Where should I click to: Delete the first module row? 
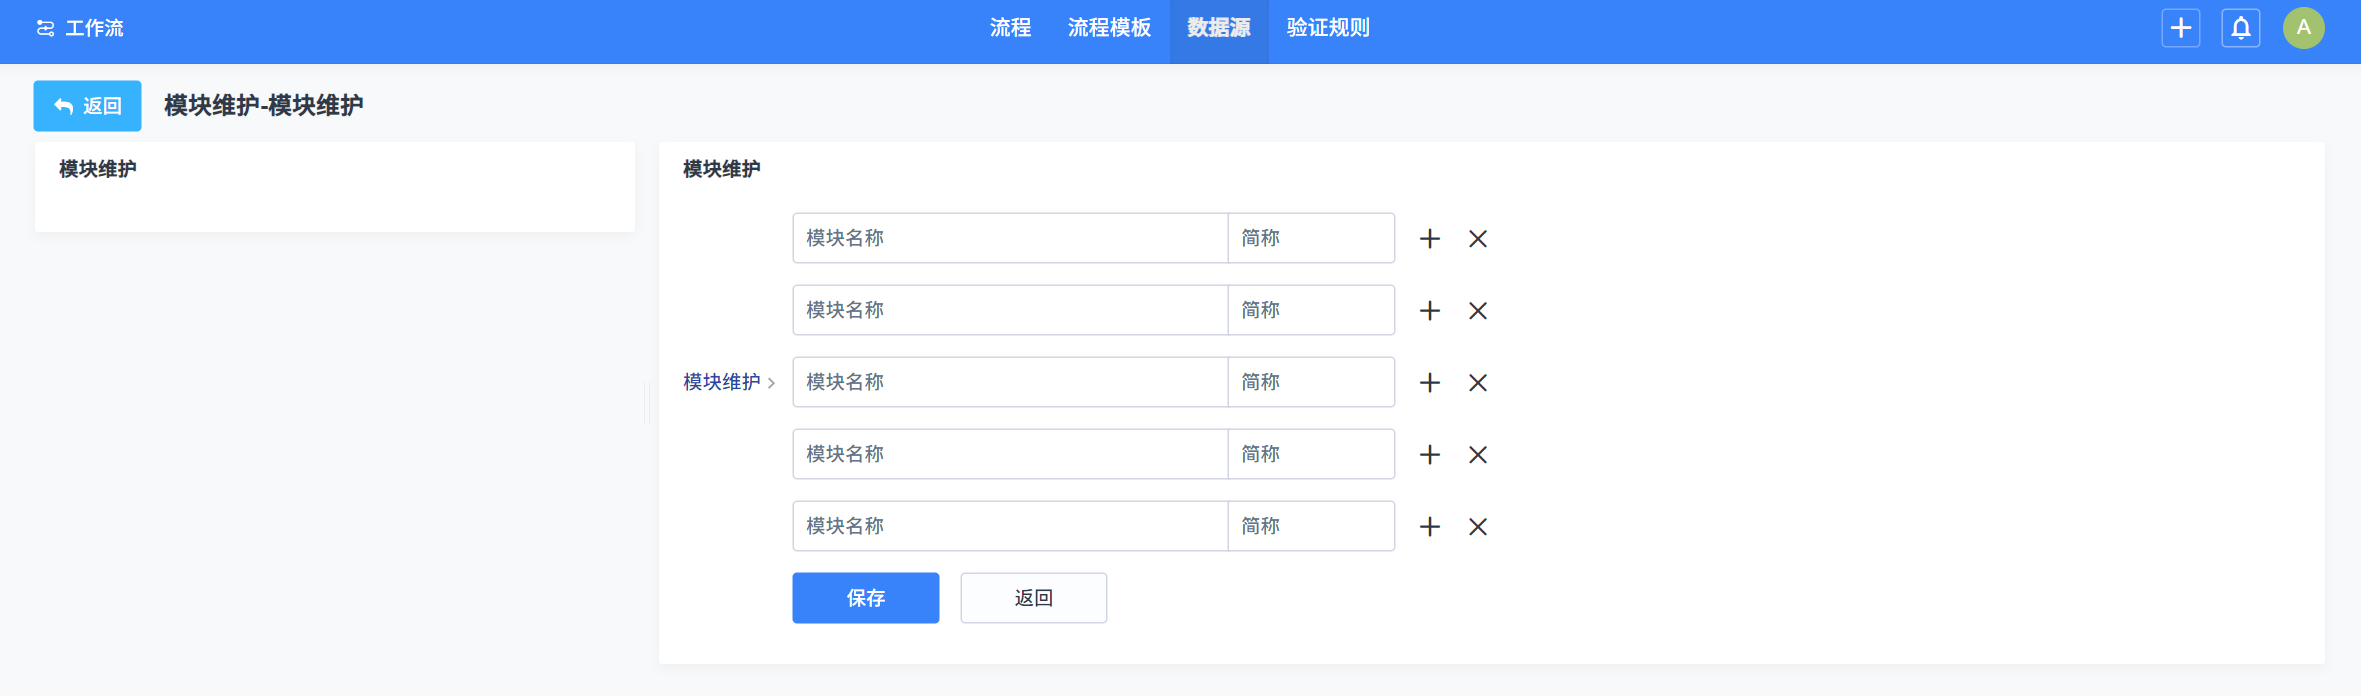pos(1477,239)
